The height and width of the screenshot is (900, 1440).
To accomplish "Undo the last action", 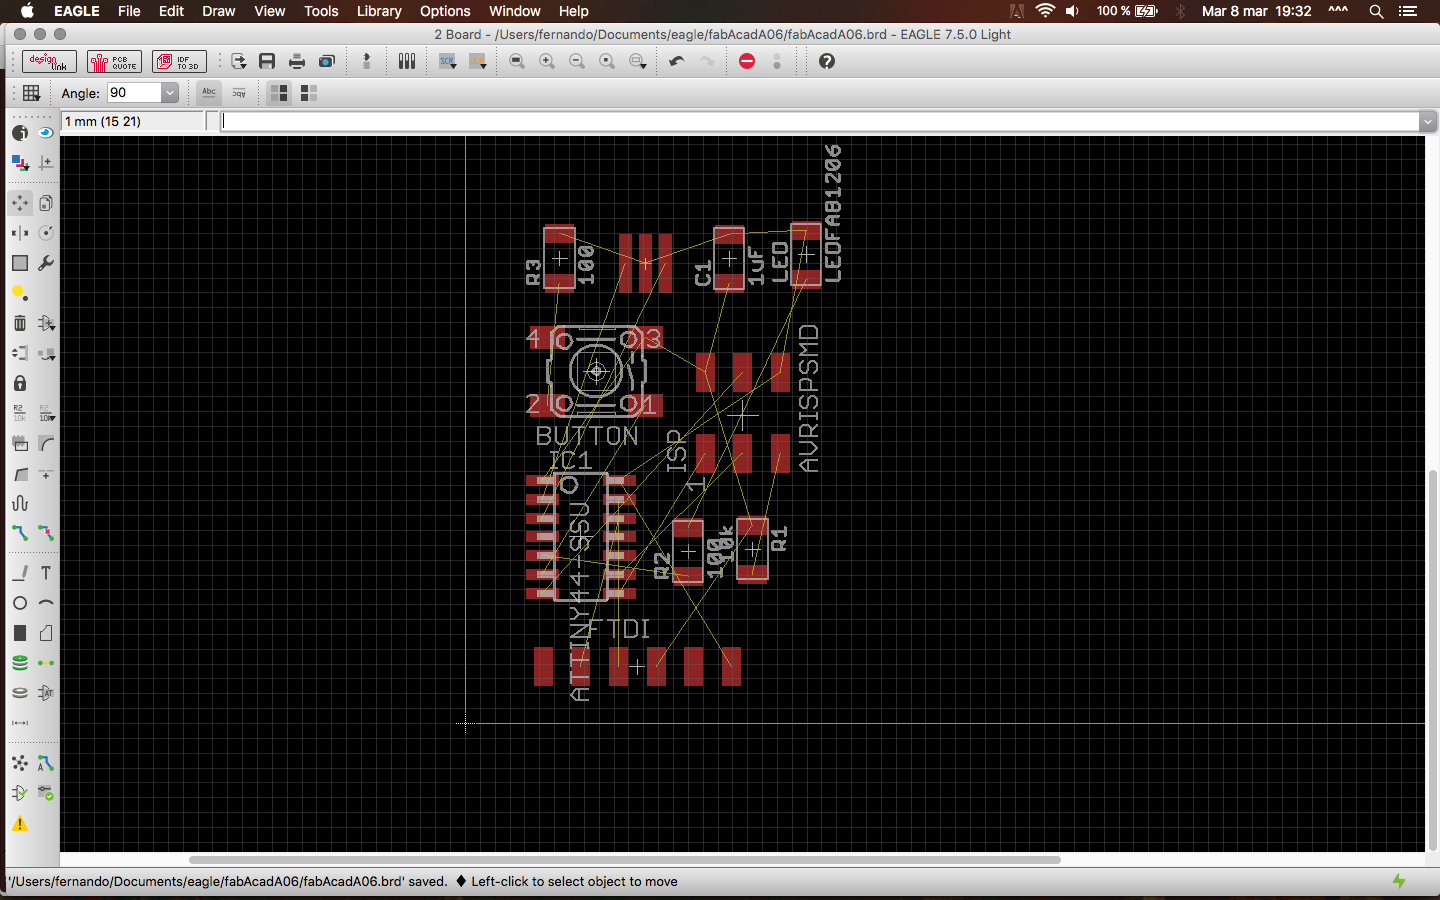I will coord(677,62).
